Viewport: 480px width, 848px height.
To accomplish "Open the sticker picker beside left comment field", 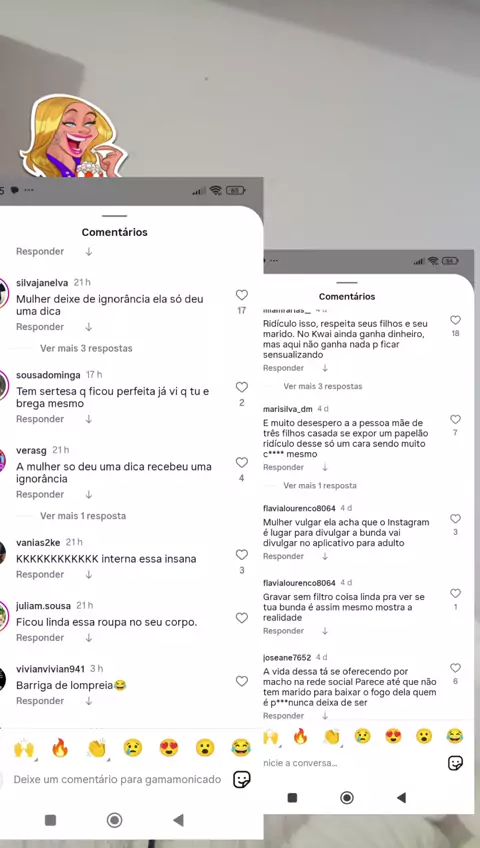I will click(x=242, y=779).
